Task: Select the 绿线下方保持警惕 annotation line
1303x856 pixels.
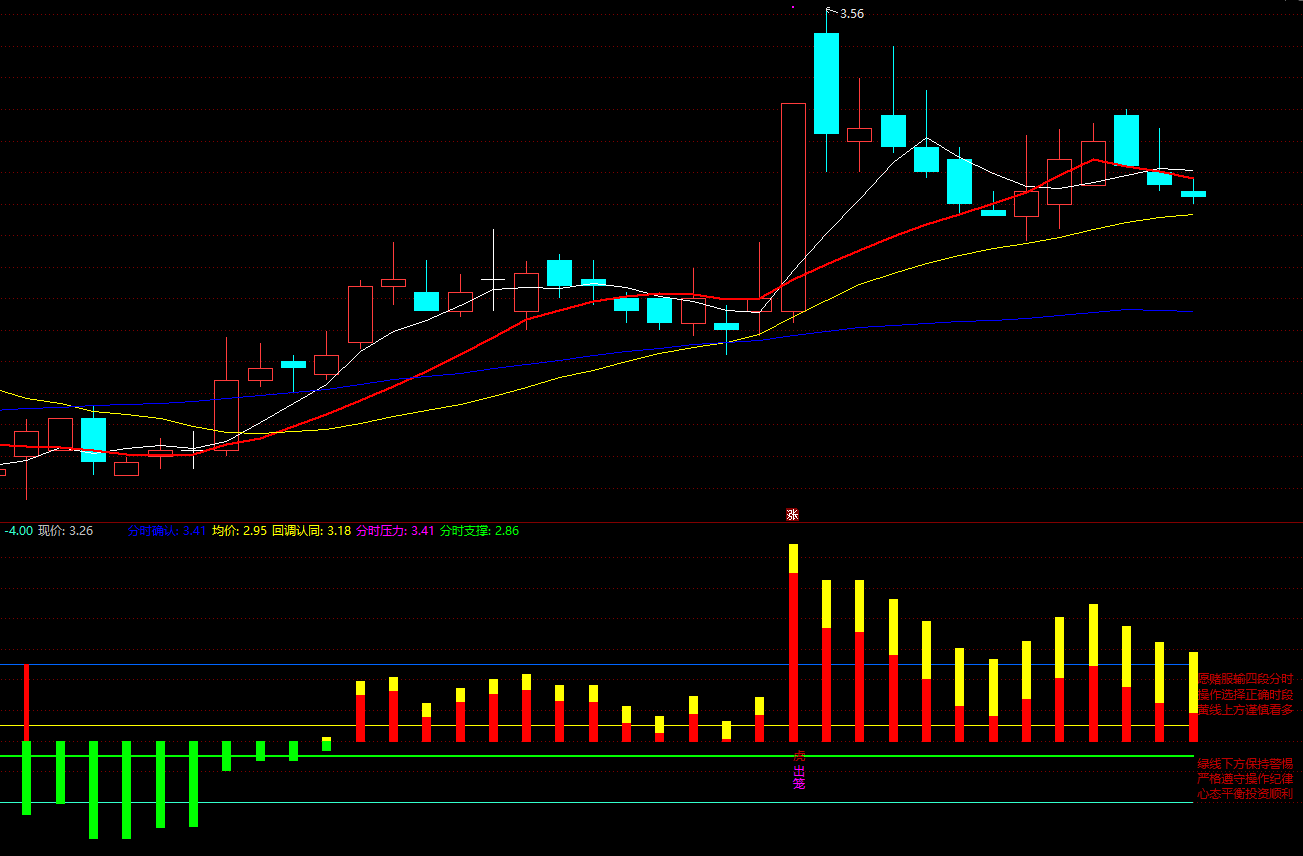Action: (x=1245, y=764)
